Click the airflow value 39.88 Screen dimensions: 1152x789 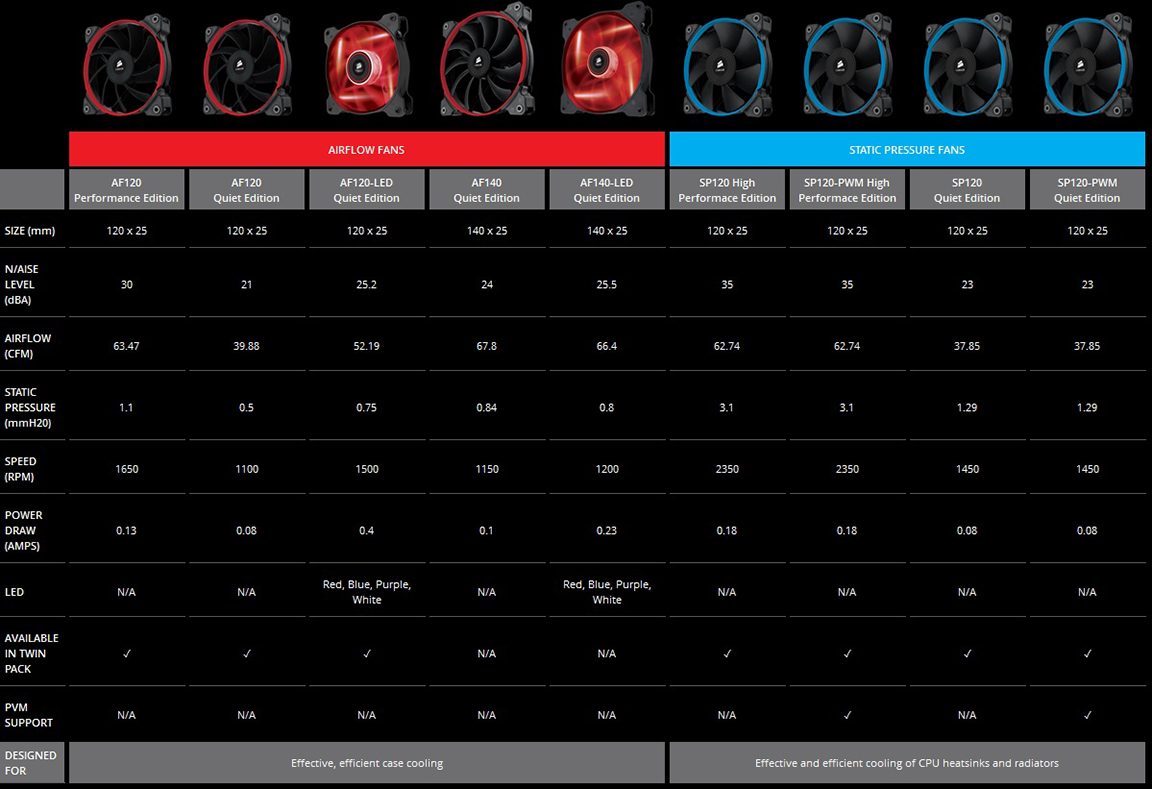tap(247, 346)
